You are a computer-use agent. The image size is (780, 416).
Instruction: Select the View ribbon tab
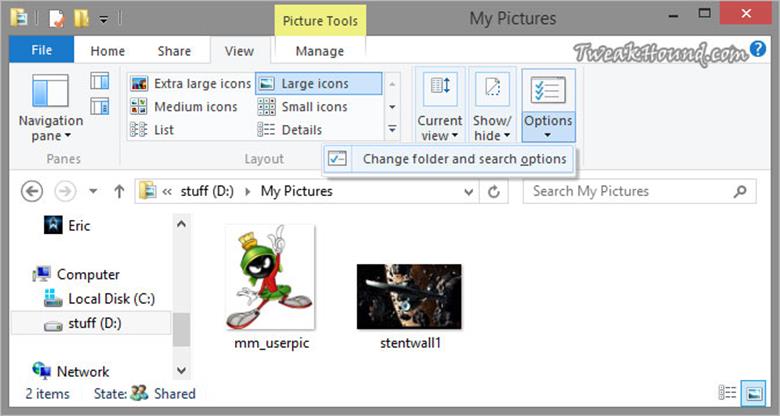[239, 51]
